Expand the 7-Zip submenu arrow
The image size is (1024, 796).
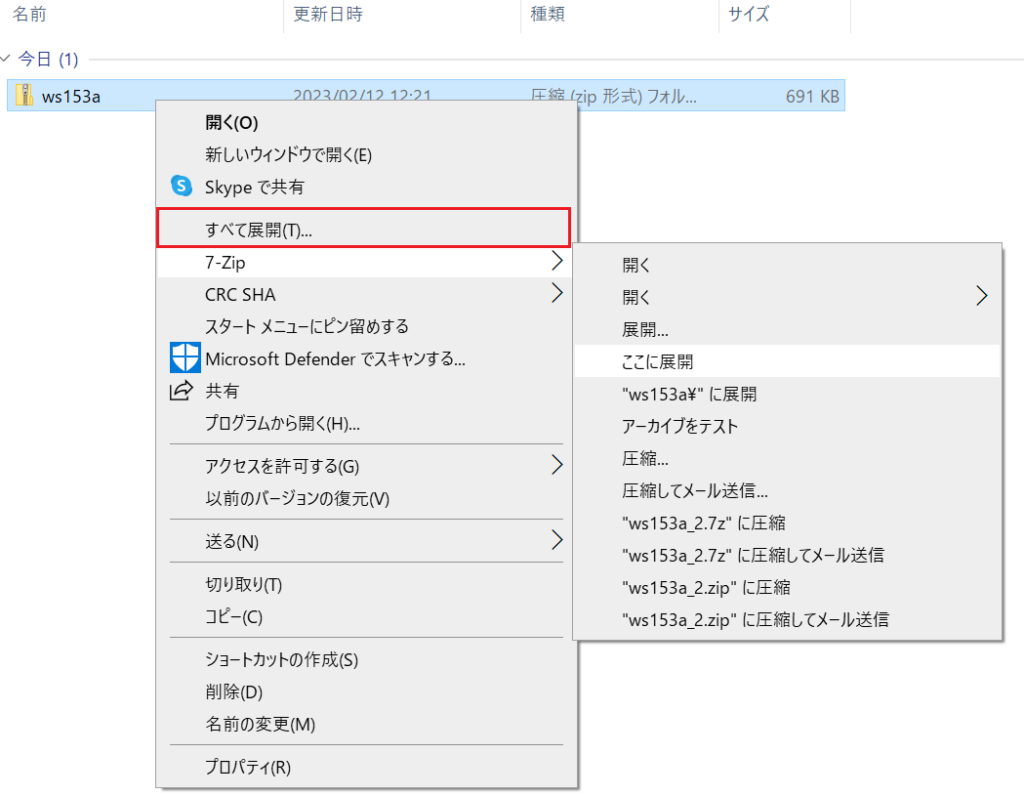556,262
